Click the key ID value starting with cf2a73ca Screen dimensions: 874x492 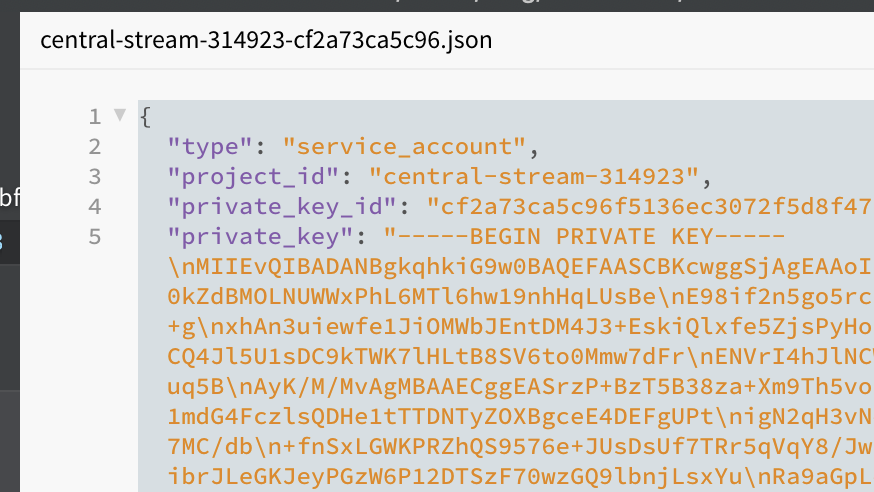(650, 207)
